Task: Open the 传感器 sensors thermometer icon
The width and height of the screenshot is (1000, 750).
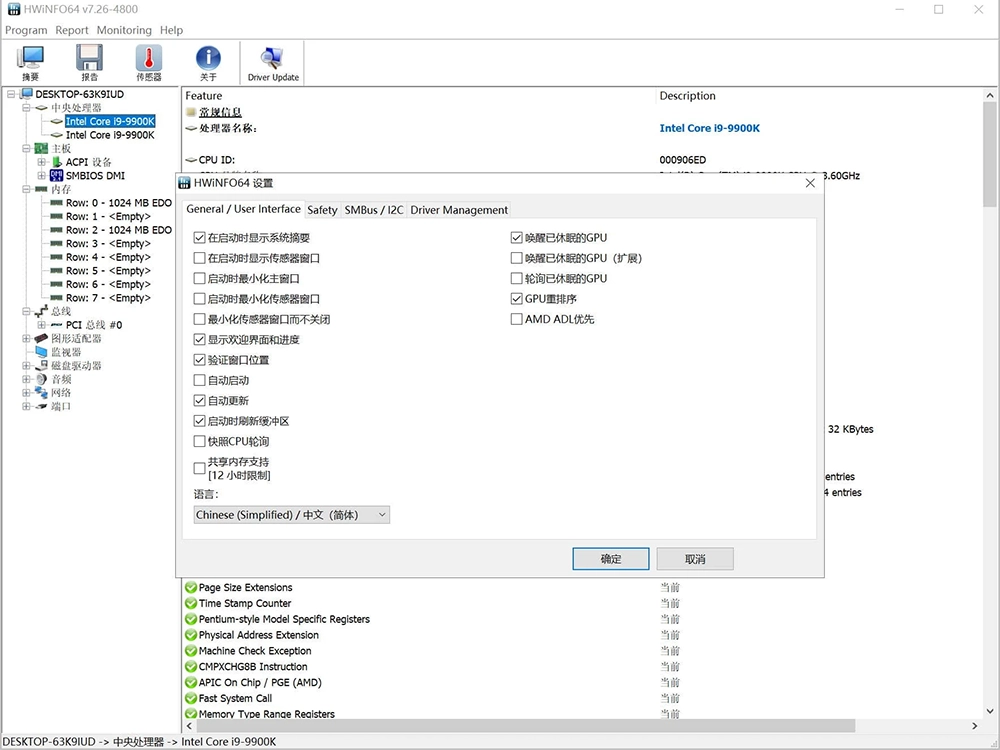Action: pos(148,63)
